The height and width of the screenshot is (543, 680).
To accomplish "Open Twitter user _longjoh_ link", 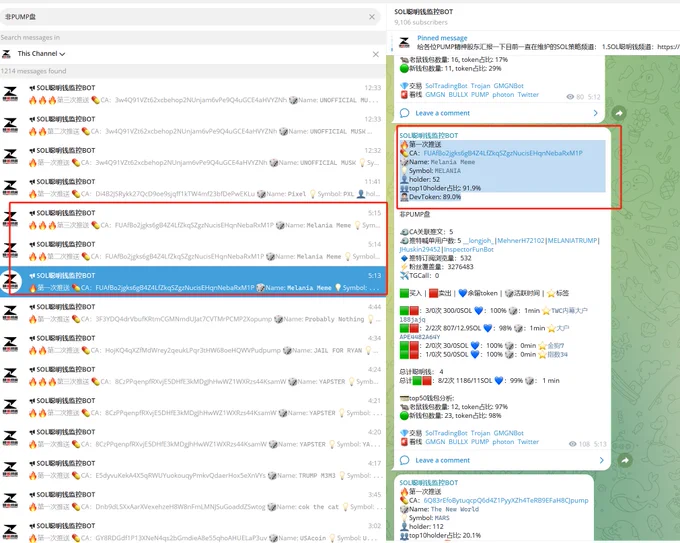I will (x=478, y=240).
